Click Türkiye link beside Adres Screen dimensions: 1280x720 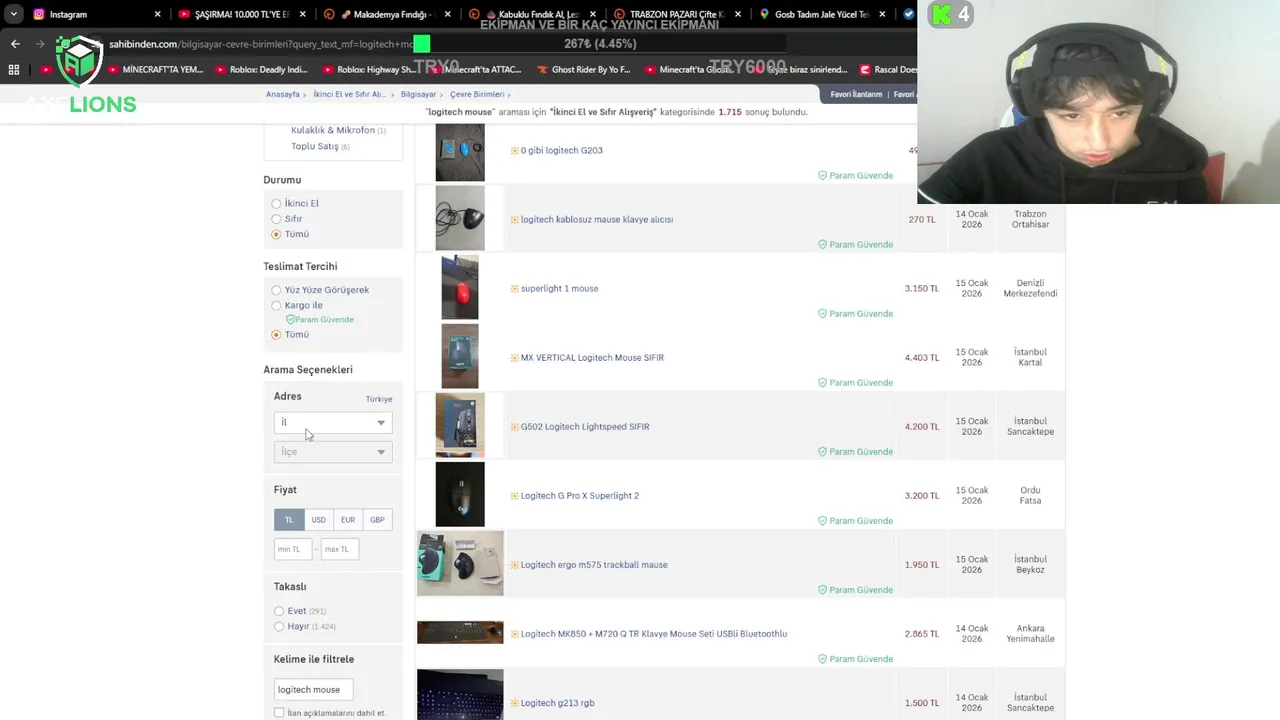coord(379,399)
